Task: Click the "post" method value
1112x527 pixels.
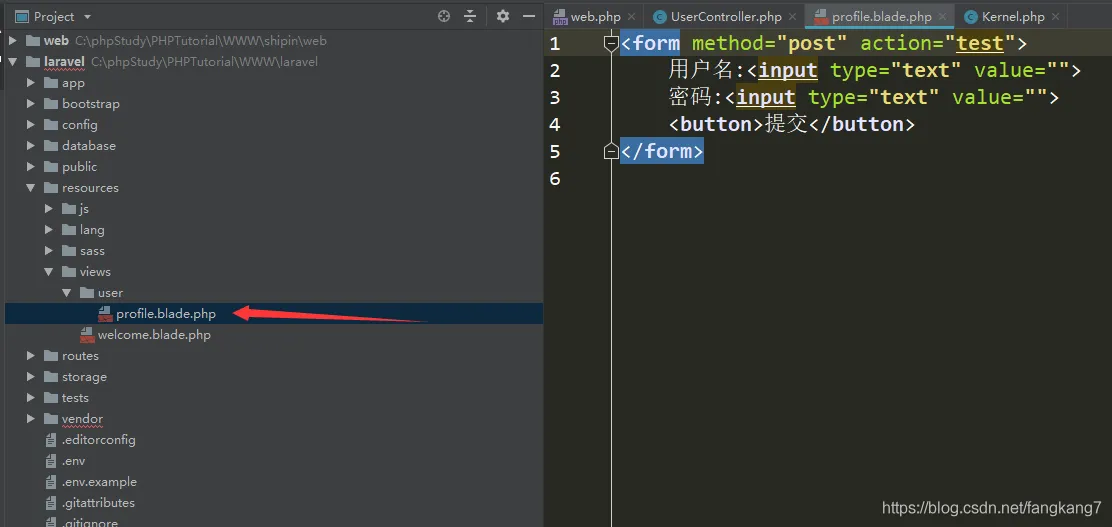Action: tap(812, 43)
